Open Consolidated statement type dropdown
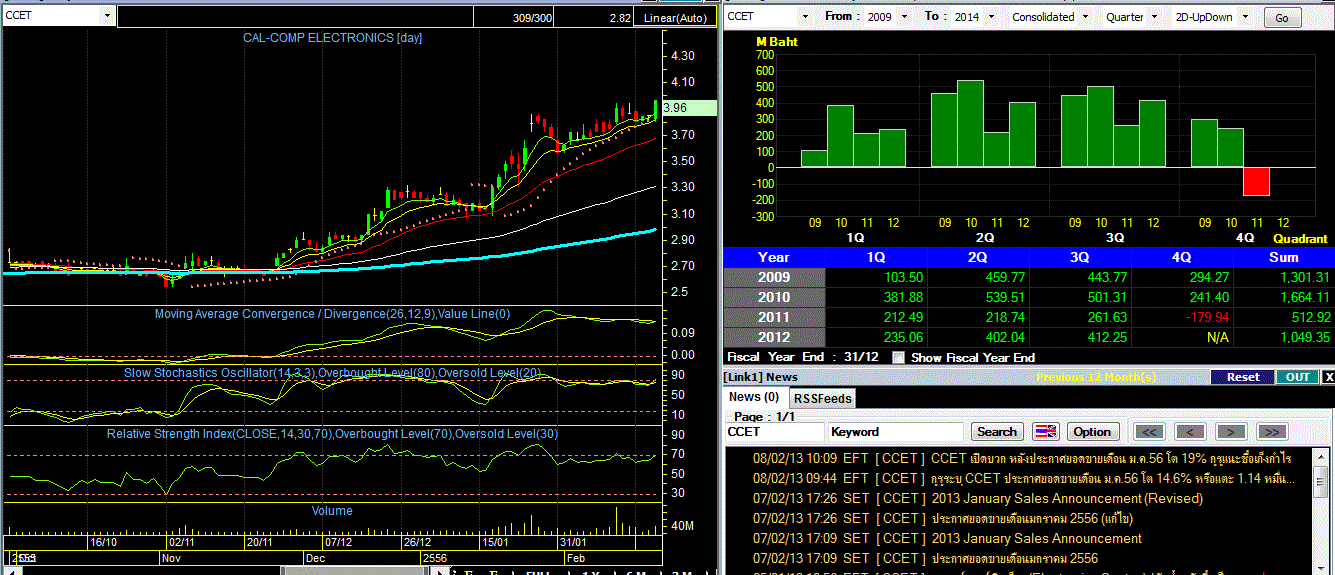This screenshot has height=575, width=1335. tap(1084, 17)
